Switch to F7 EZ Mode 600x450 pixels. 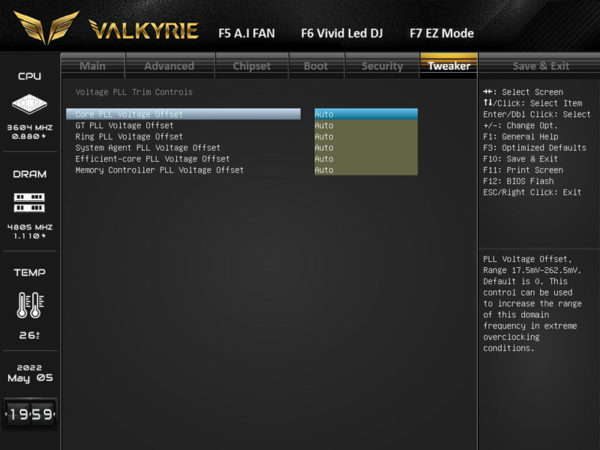click(x=442, y=33)
